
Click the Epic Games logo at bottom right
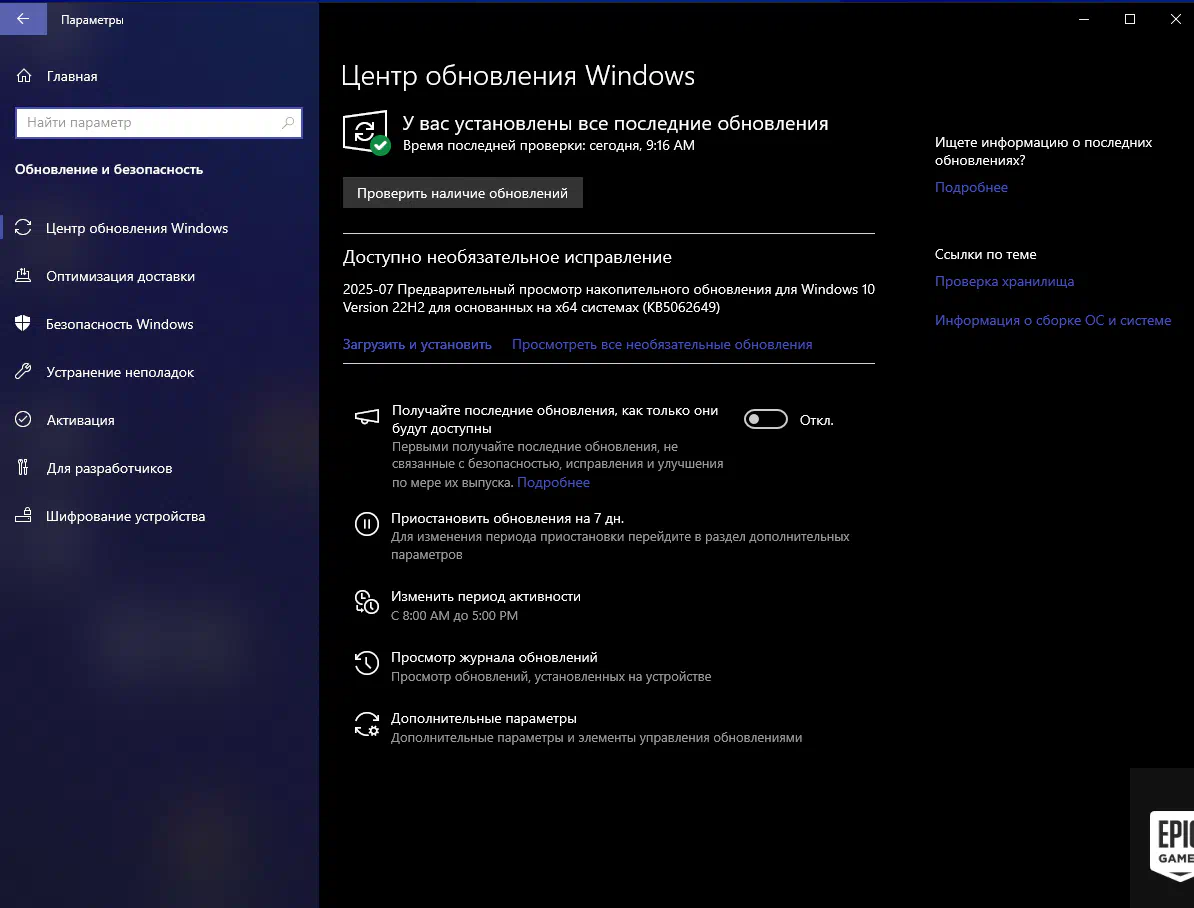pyautogui.click(x=1171, y=846)
